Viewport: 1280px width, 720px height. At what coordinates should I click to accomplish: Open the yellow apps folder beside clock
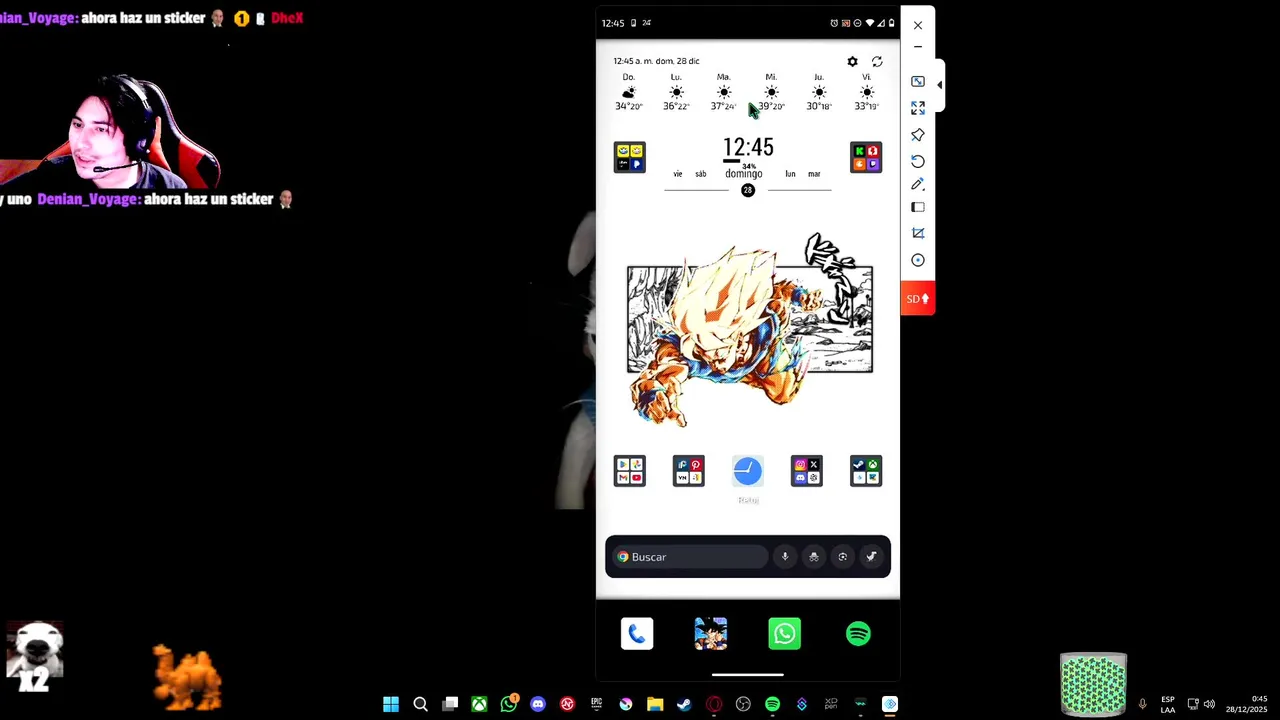coord(630,158)
